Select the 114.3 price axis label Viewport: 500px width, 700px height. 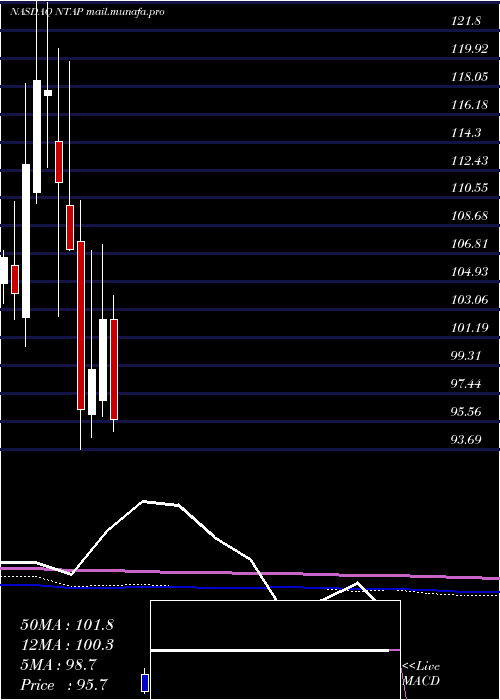466,133
